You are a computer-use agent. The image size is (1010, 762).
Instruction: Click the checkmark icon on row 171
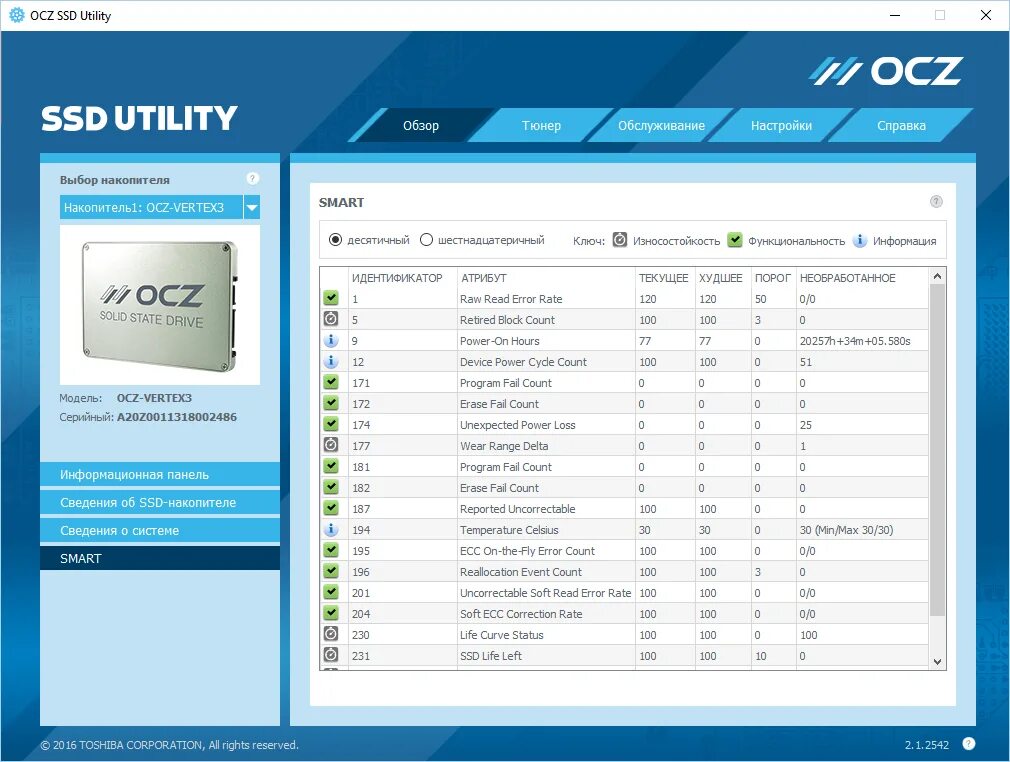click(x=330, y=382)
